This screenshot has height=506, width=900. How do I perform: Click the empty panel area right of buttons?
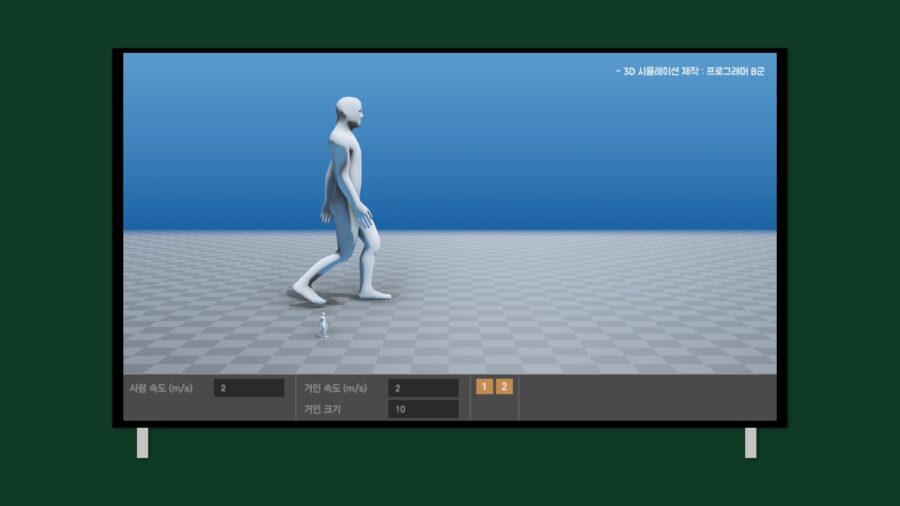pos(645,397)
